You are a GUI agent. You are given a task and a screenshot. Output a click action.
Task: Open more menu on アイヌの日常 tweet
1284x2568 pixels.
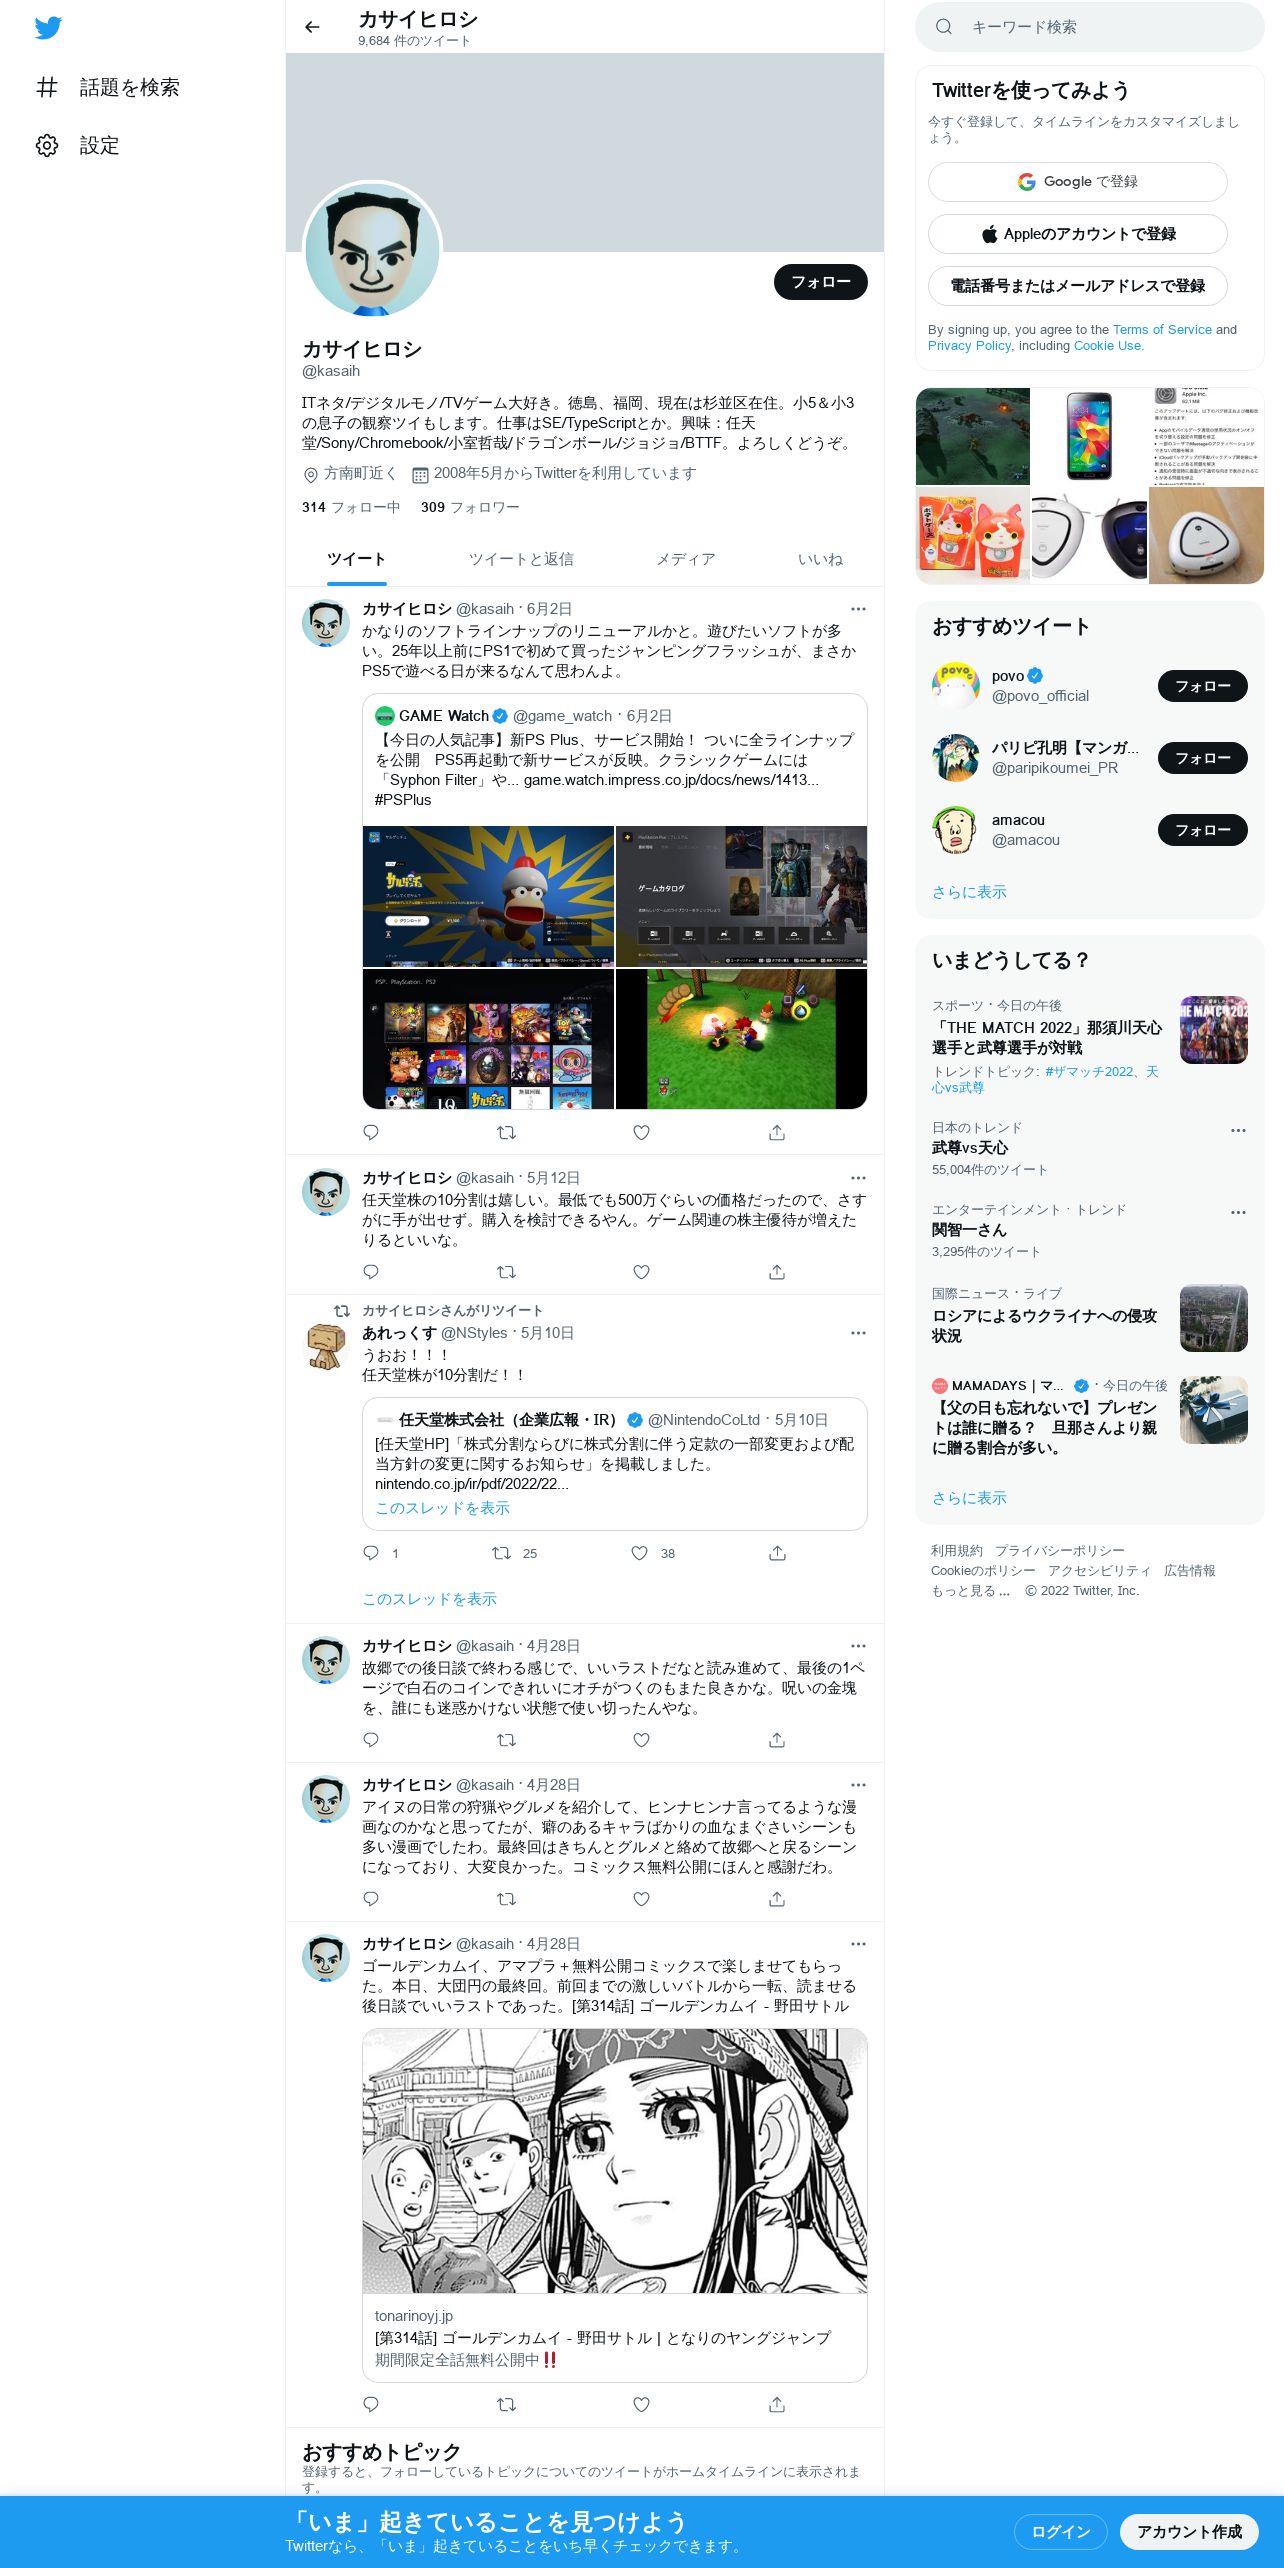tap(858, 1785)
